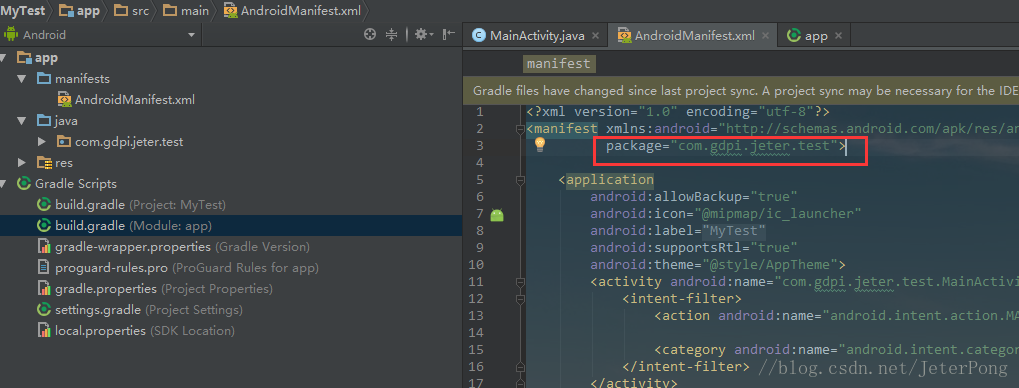Click the collapse all icon in project panel
The height and width of the screenshot is (388, 1019).
(x=391, y=35)
